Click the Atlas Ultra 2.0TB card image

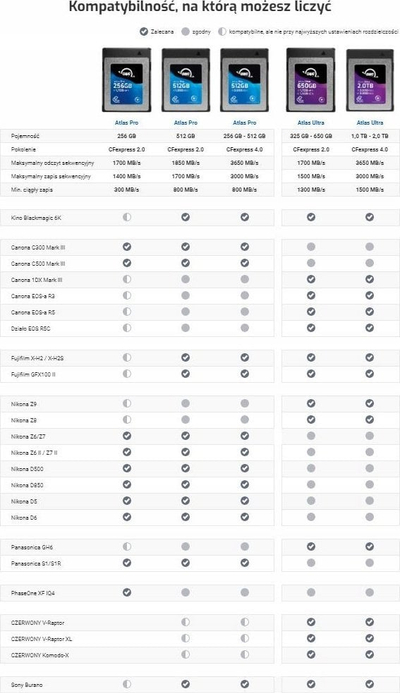pos(370,80)
